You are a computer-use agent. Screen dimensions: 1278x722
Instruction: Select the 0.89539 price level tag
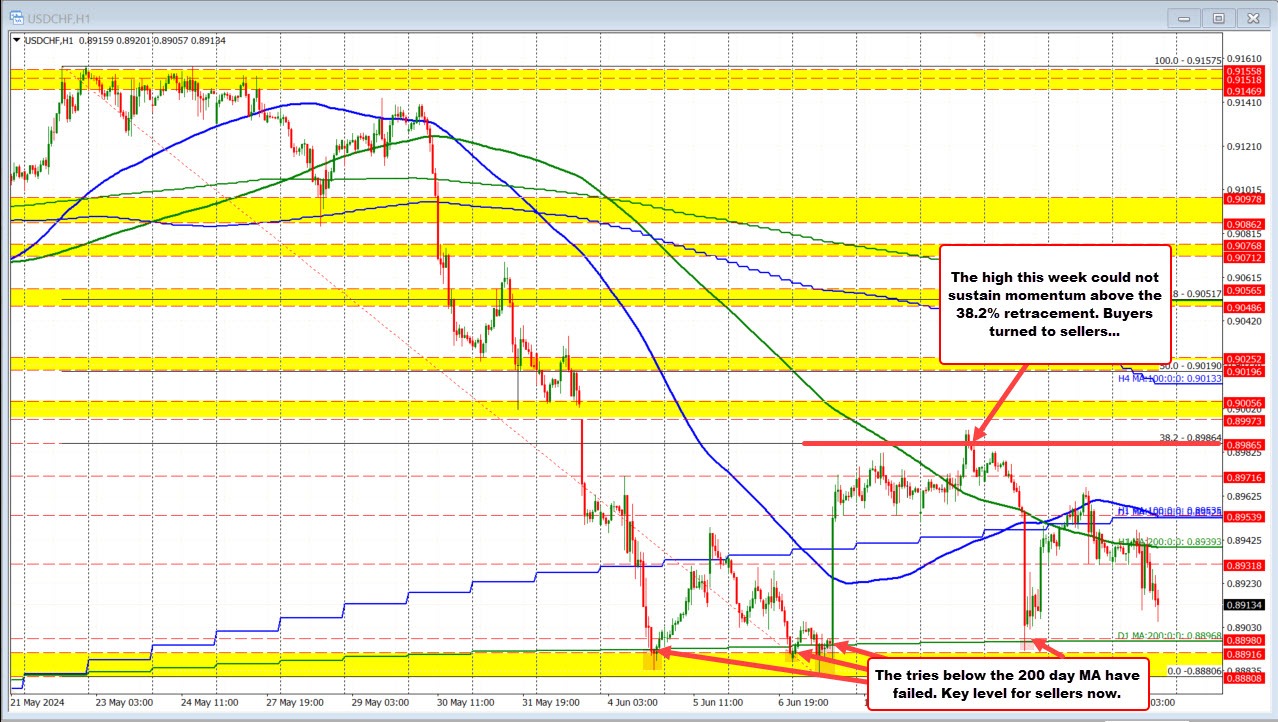[1244, 516]
